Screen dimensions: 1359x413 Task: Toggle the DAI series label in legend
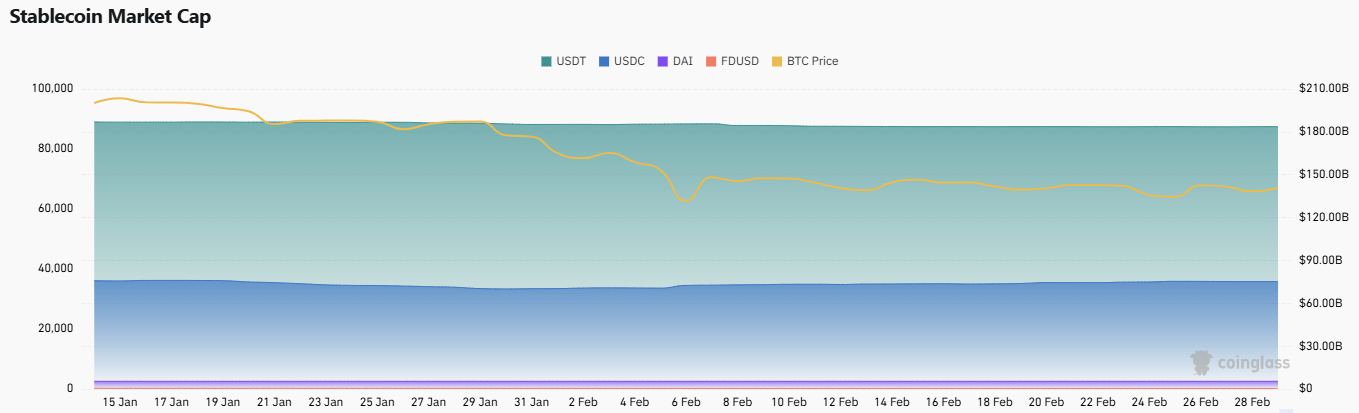pyautogui.click(x=682, y=61)
